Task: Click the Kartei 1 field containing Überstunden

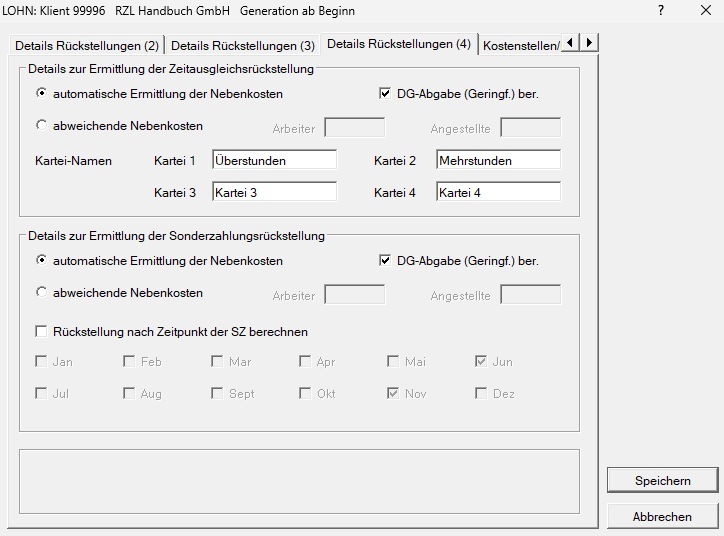Action: [274, 160]
